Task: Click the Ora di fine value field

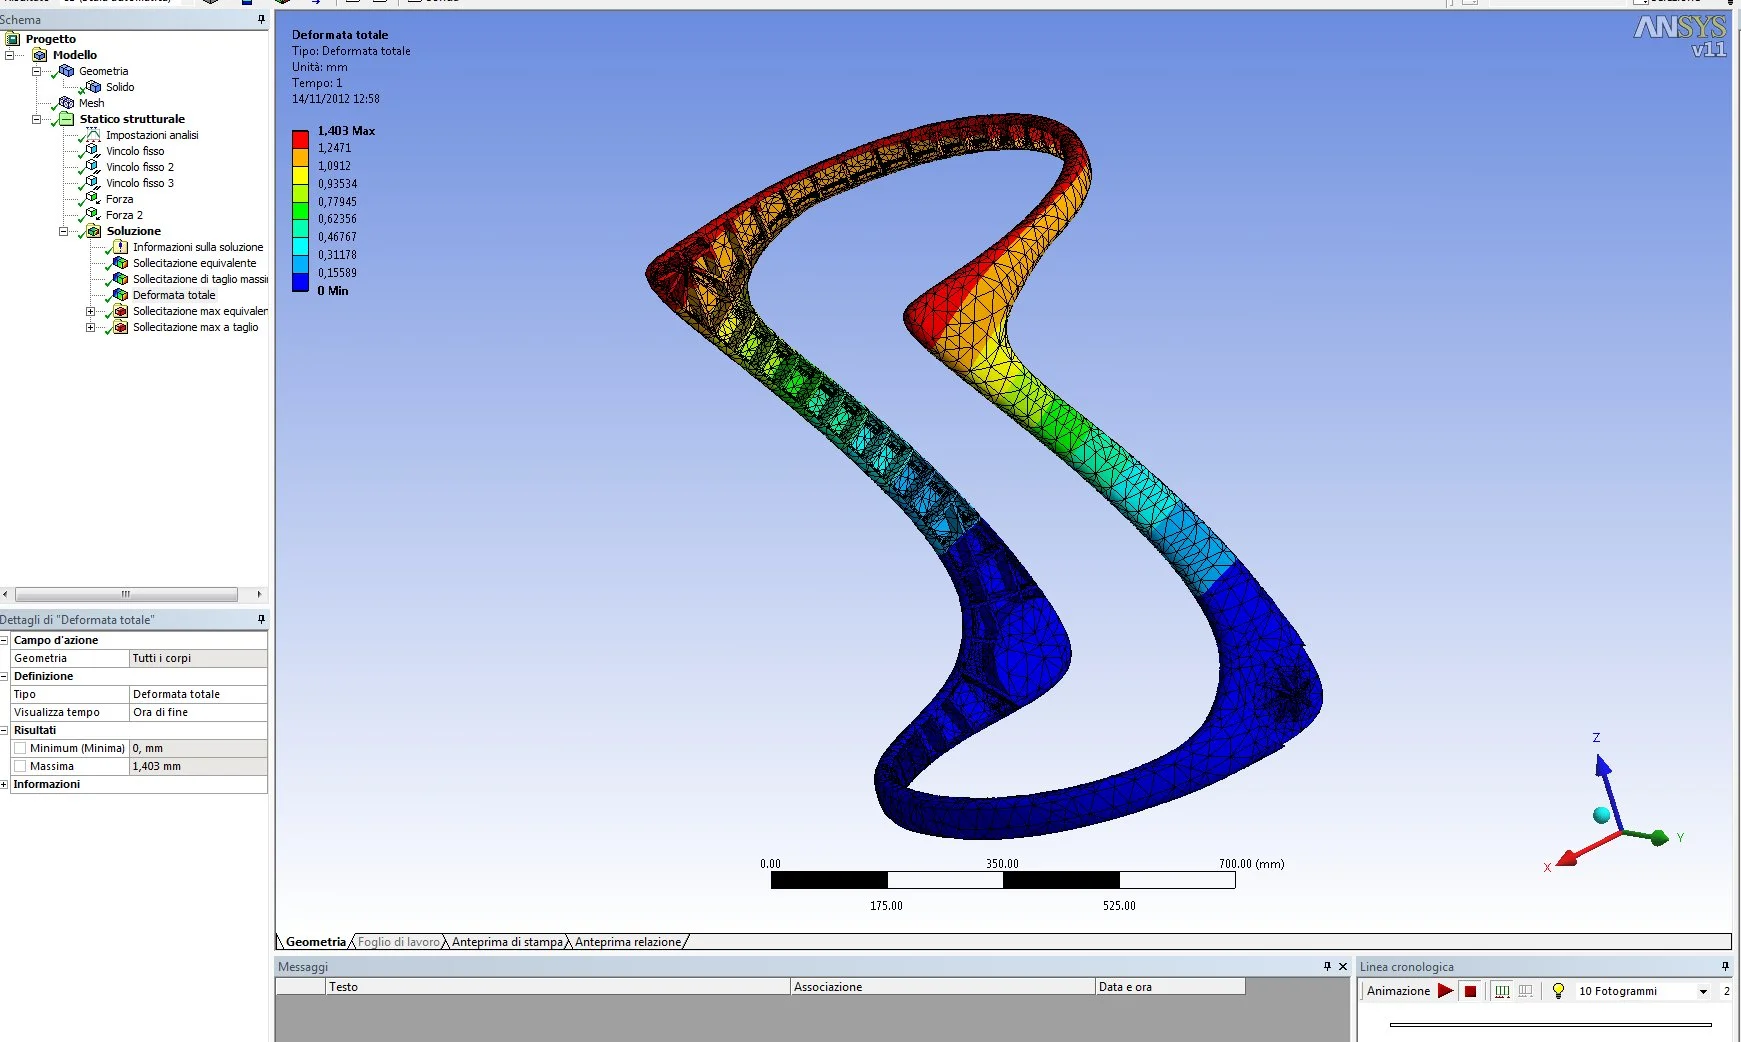Action: 198,712
